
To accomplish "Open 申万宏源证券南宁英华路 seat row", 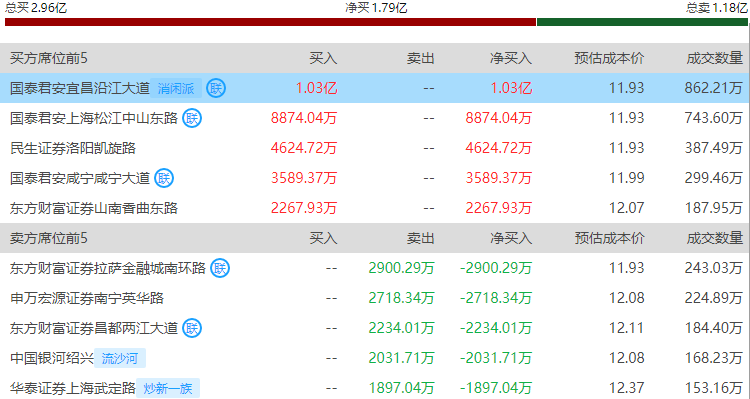I will click(x=375, y=298).
